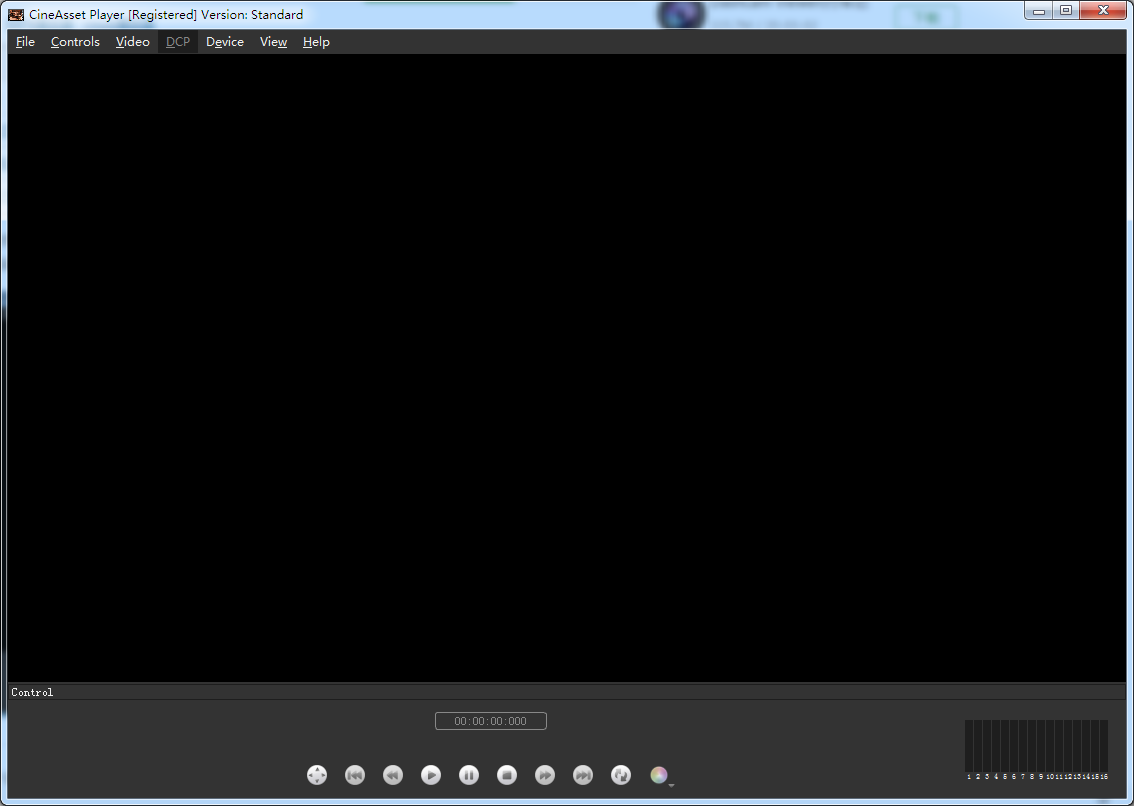1134x806 pixels.
Task: Minimize the CineAsset Player window
Action: click(x=1039, y=11)
